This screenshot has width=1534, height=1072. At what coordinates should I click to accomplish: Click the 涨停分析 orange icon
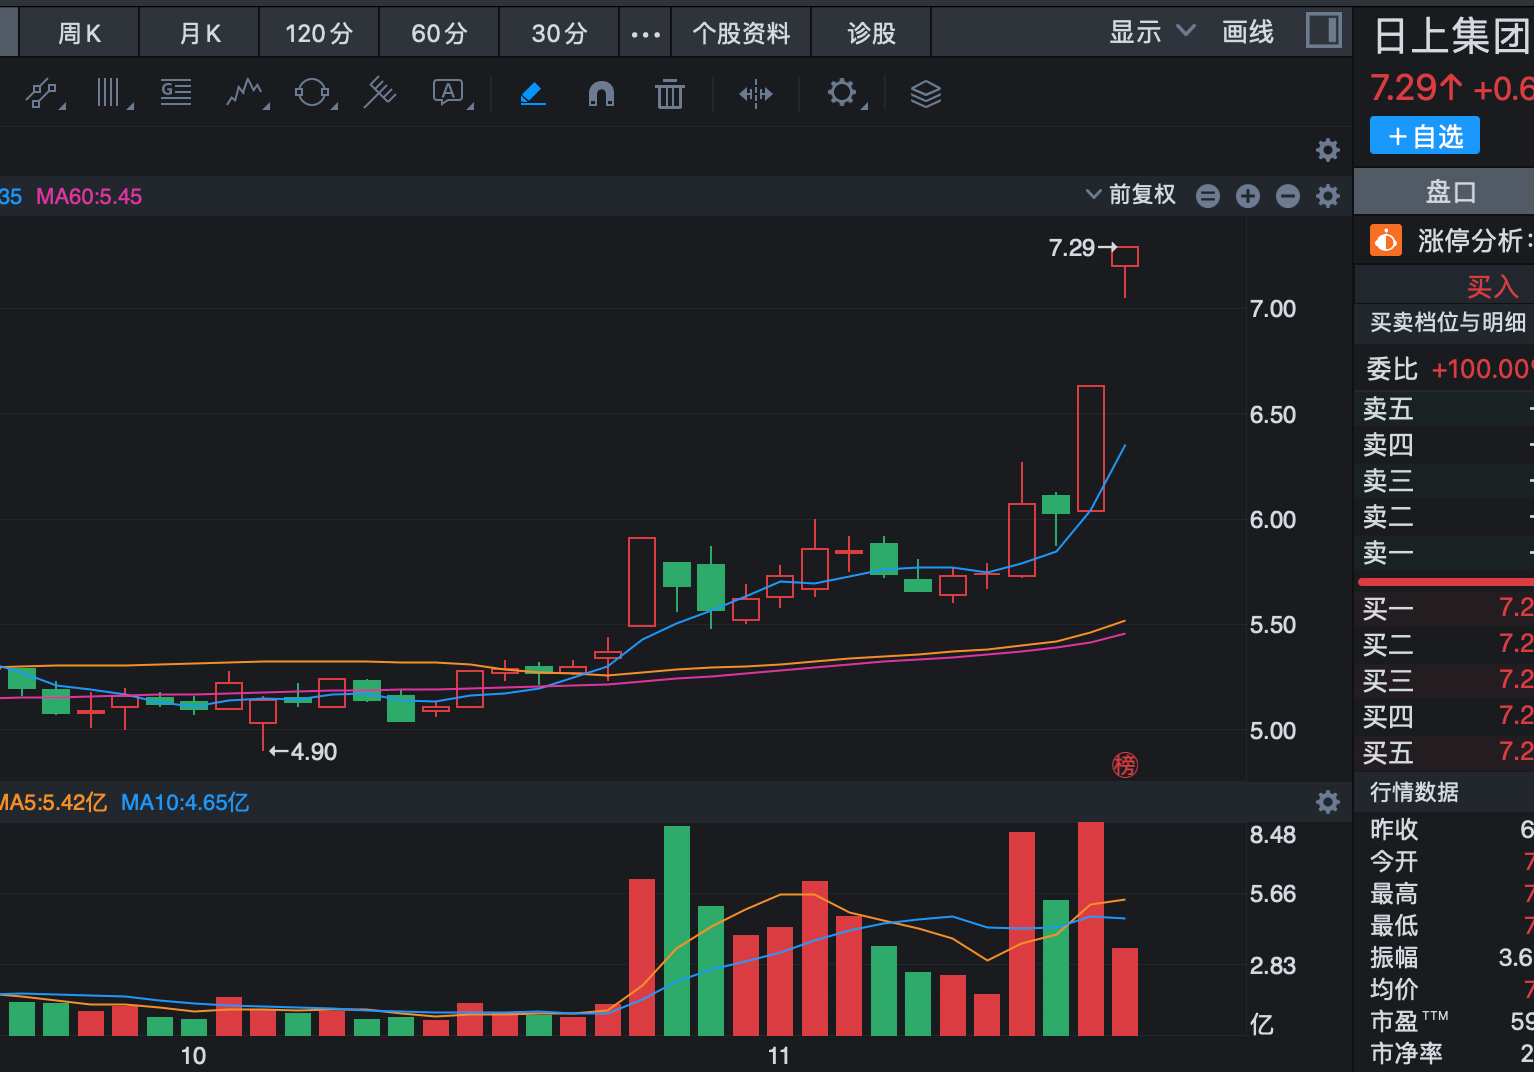point(1386,240)
